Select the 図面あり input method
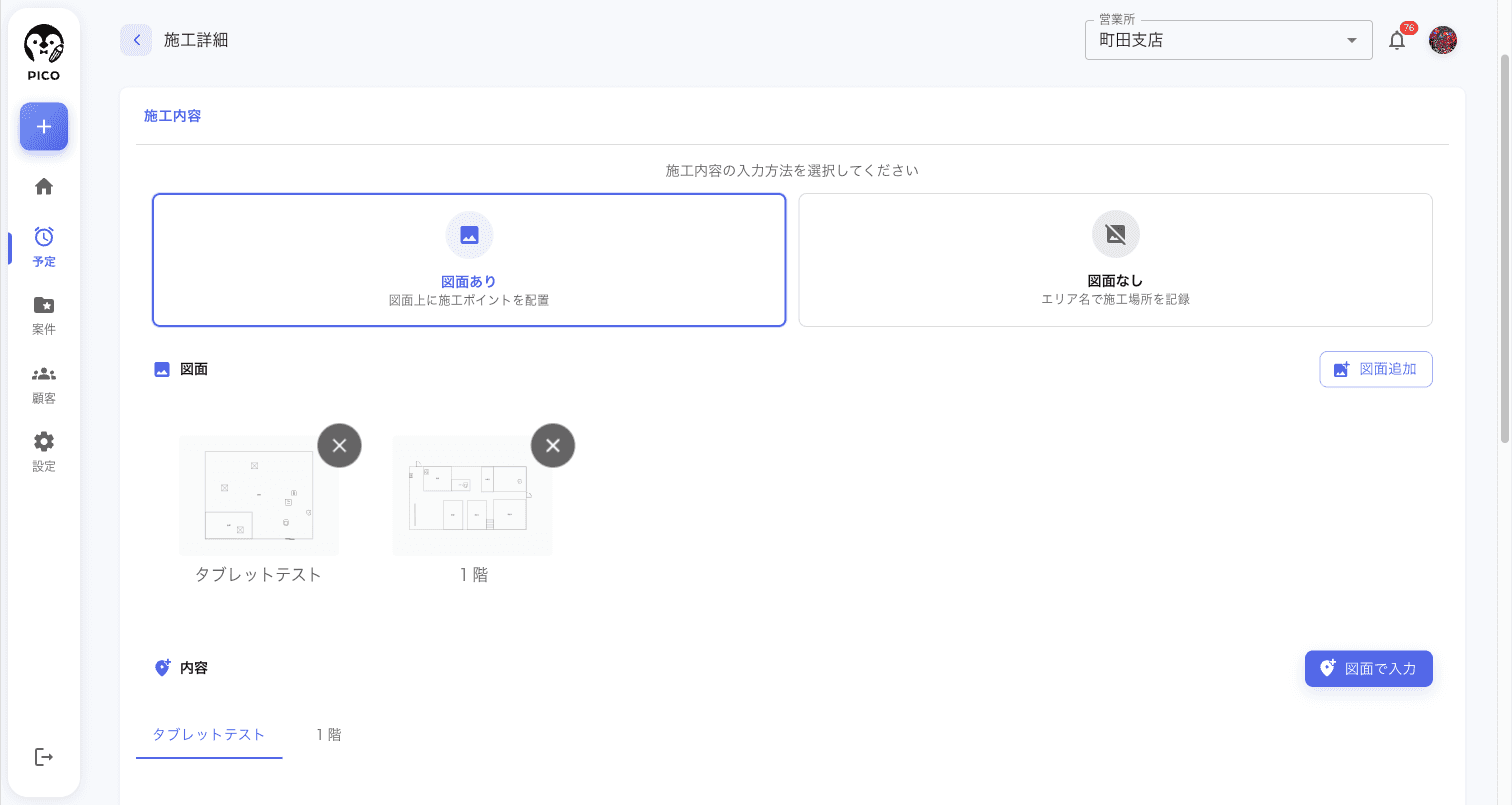1512x805 pixels. pos(469,260)
